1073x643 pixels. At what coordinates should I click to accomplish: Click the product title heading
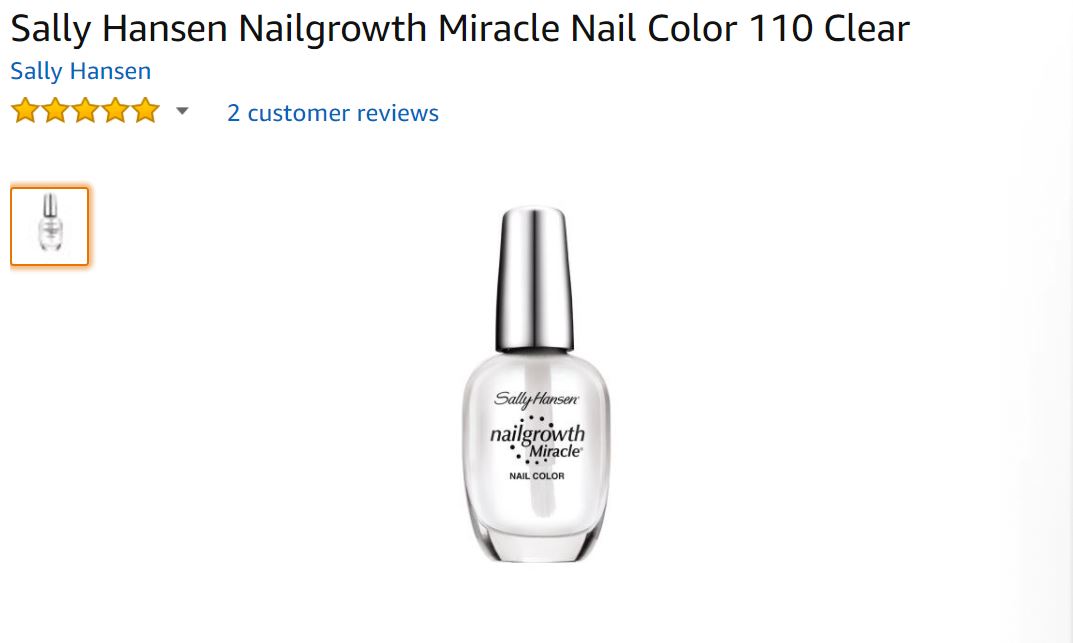pos(460,29)
